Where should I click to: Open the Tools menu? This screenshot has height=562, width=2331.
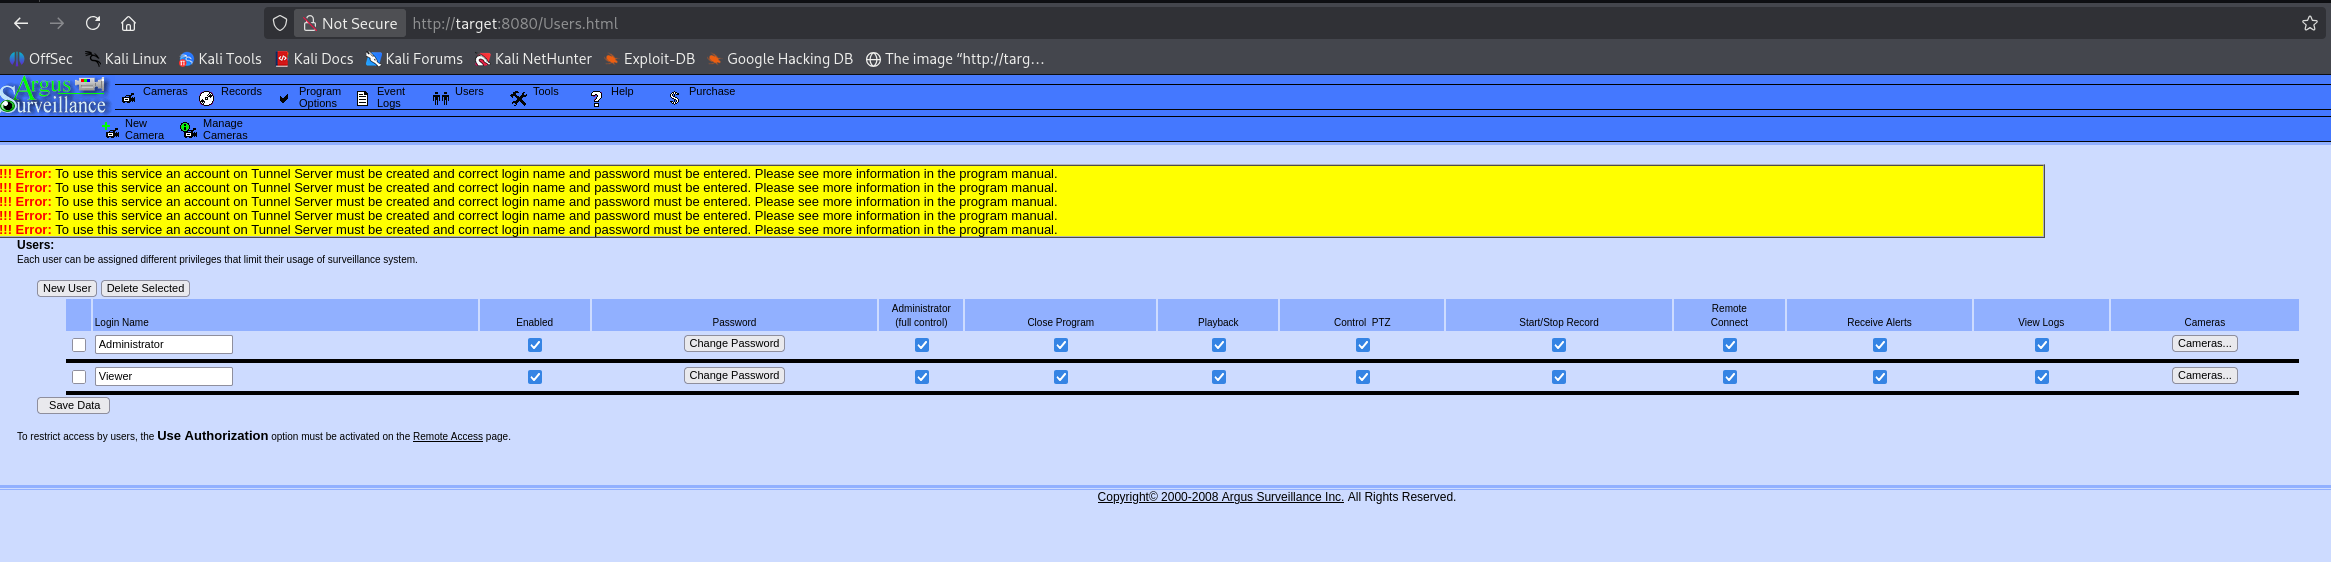(x=546, y=91)
